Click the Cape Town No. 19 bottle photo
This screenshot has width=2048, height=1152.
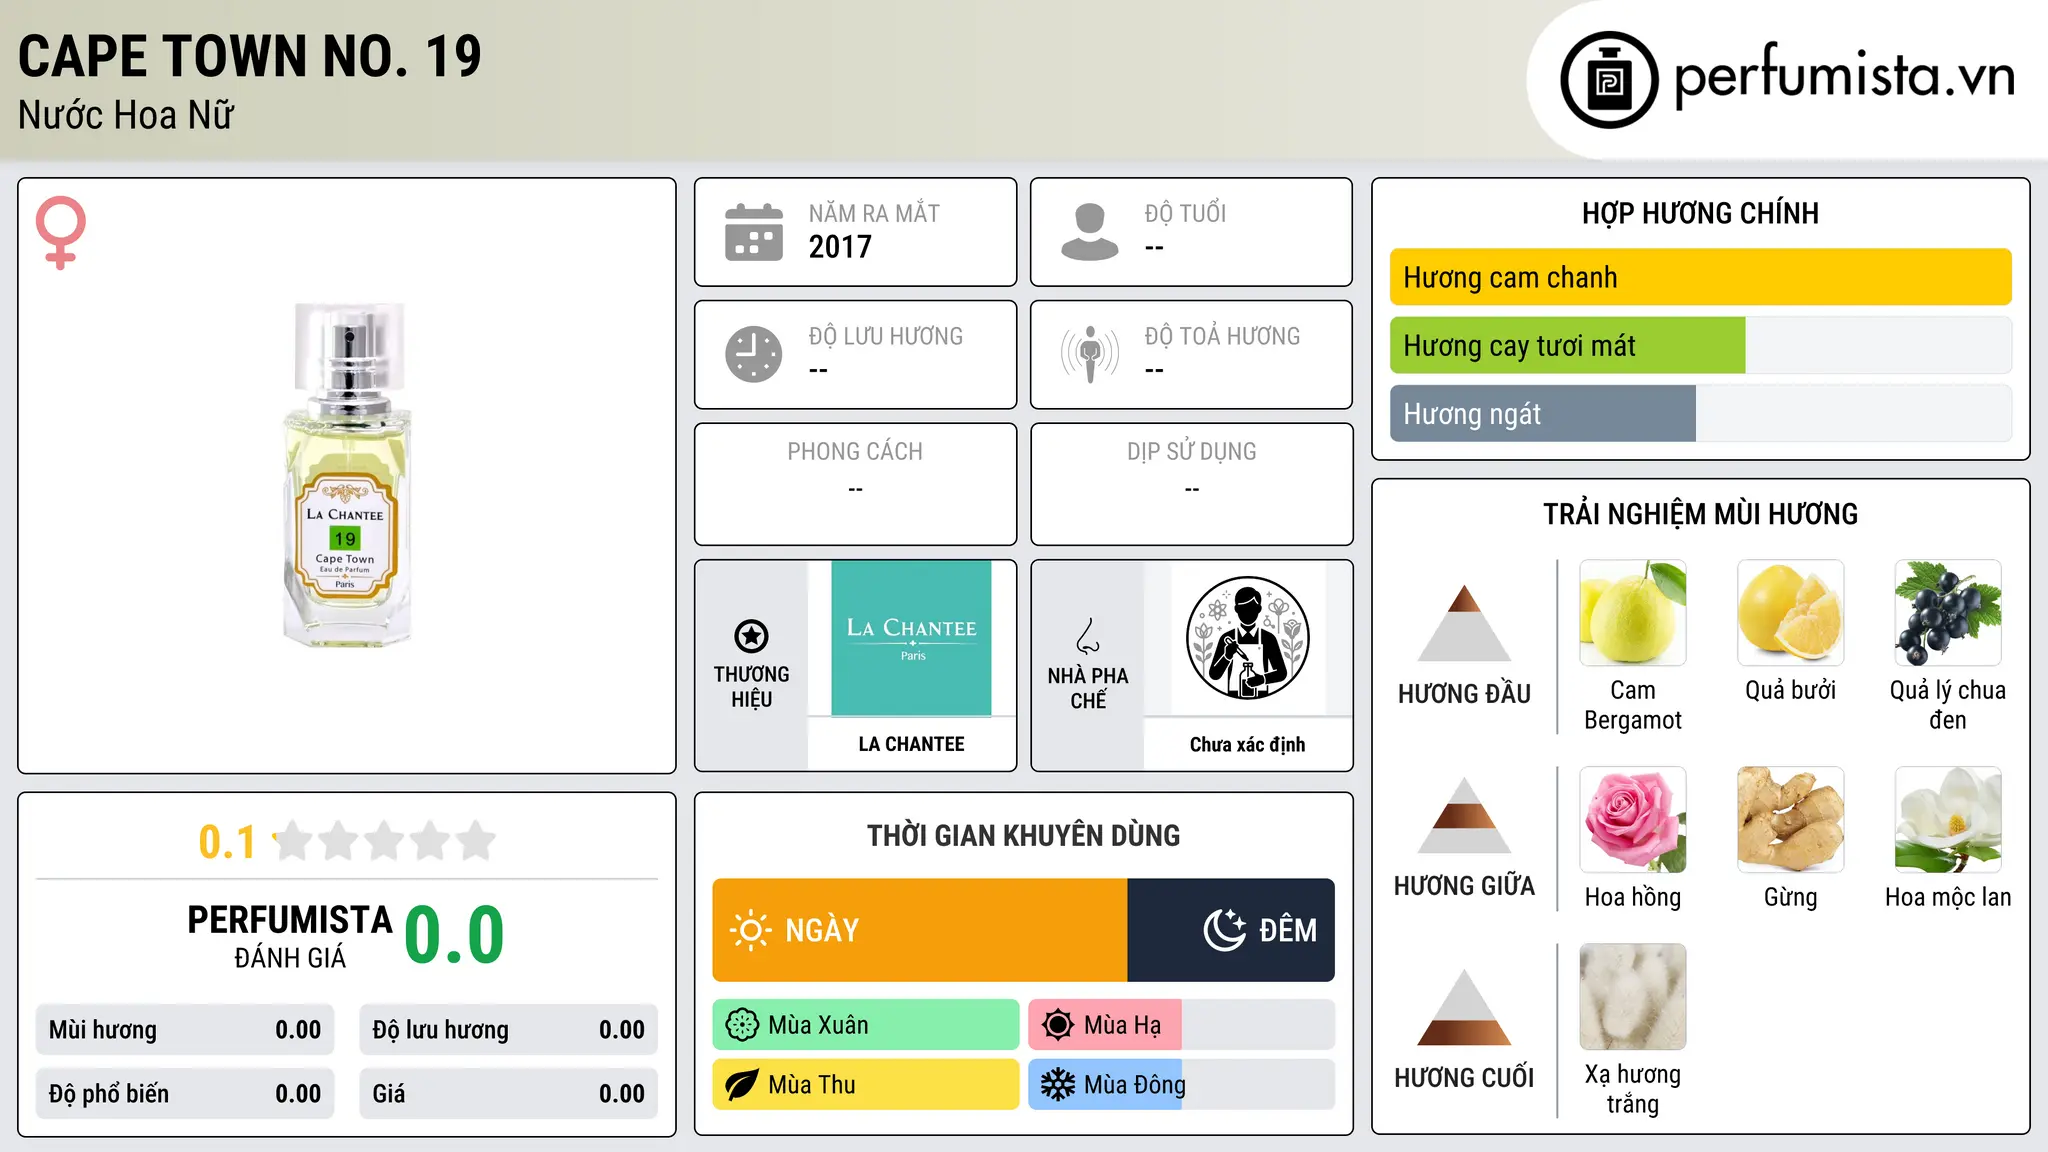347,474
